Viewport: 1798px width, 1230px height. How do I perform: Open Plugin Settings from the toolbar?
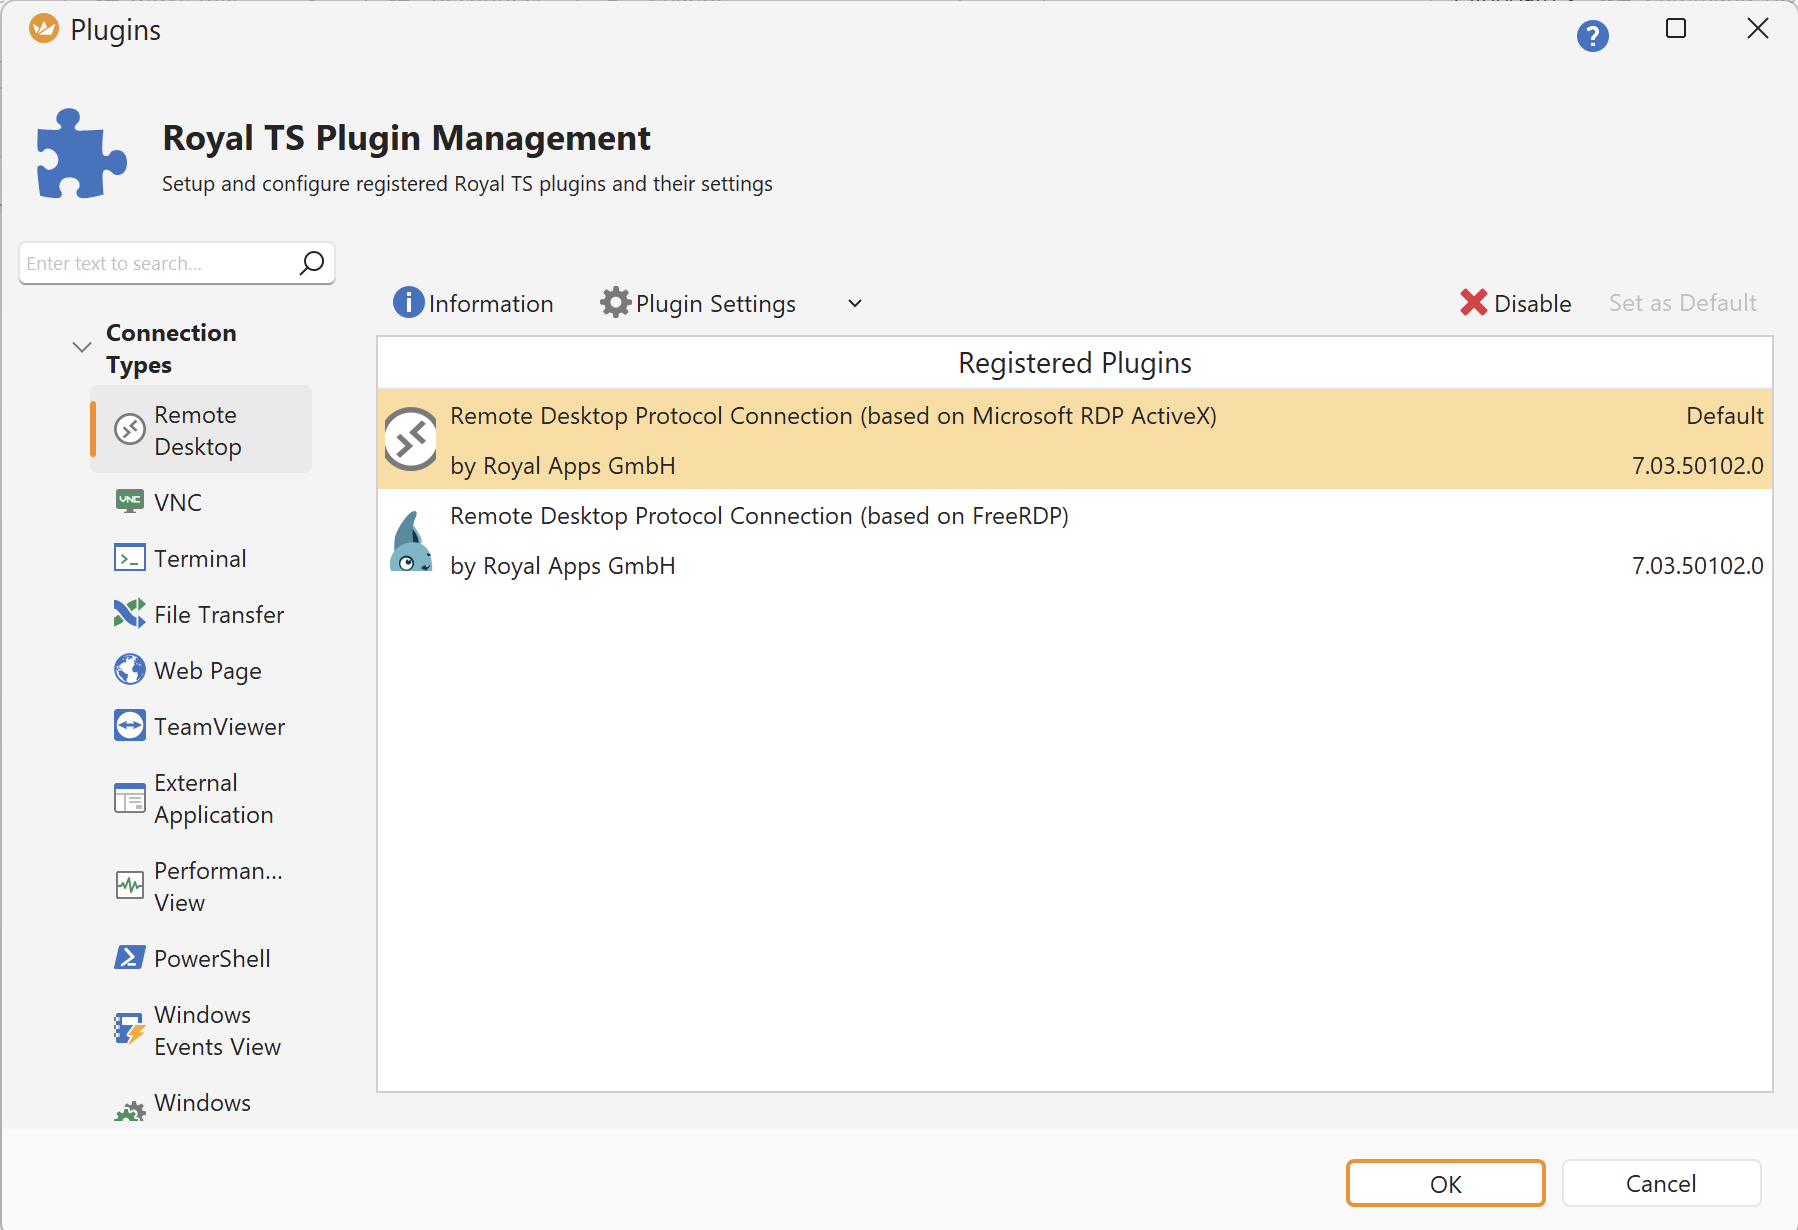(698, 303)
